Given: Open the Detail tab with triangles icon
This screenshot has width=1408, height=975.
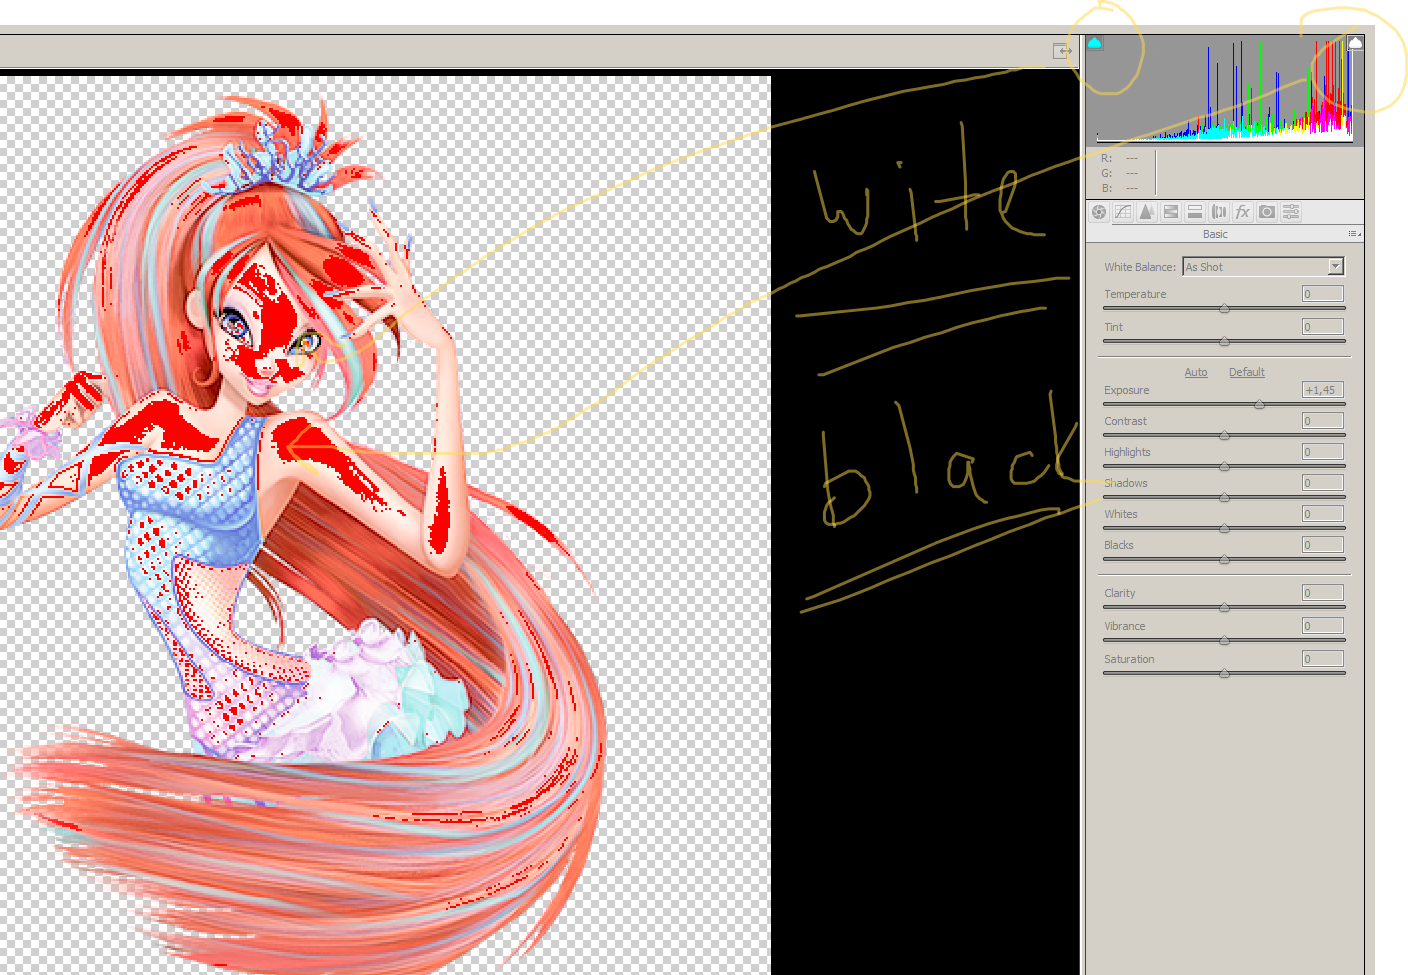Looking at the screenshot, I should coord(1147,212).
